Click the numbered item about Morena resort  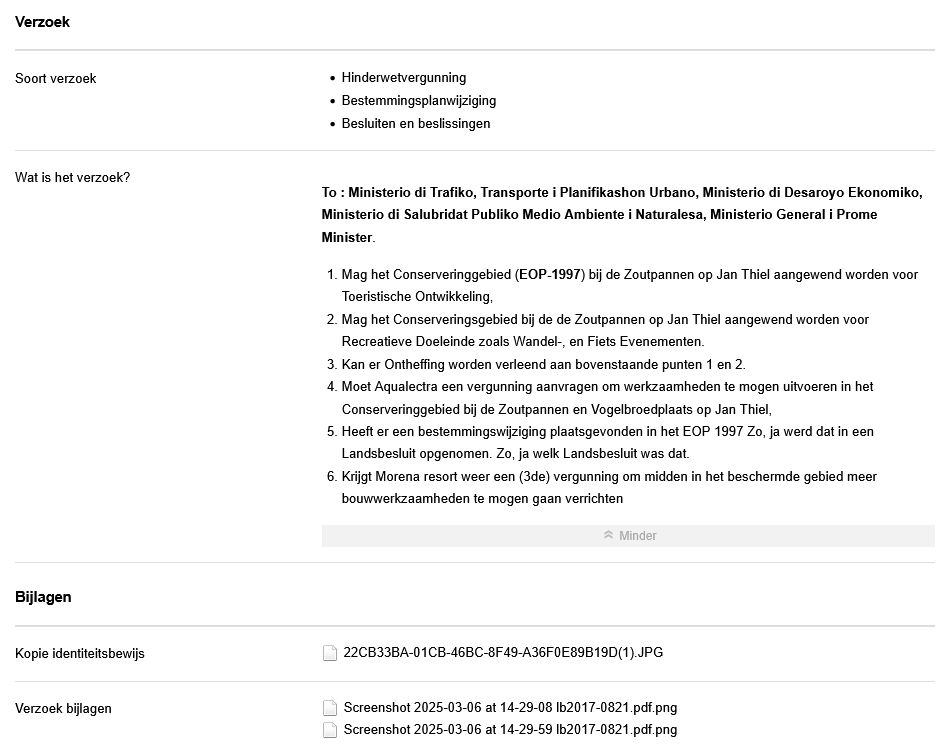[x=609, y=488]
